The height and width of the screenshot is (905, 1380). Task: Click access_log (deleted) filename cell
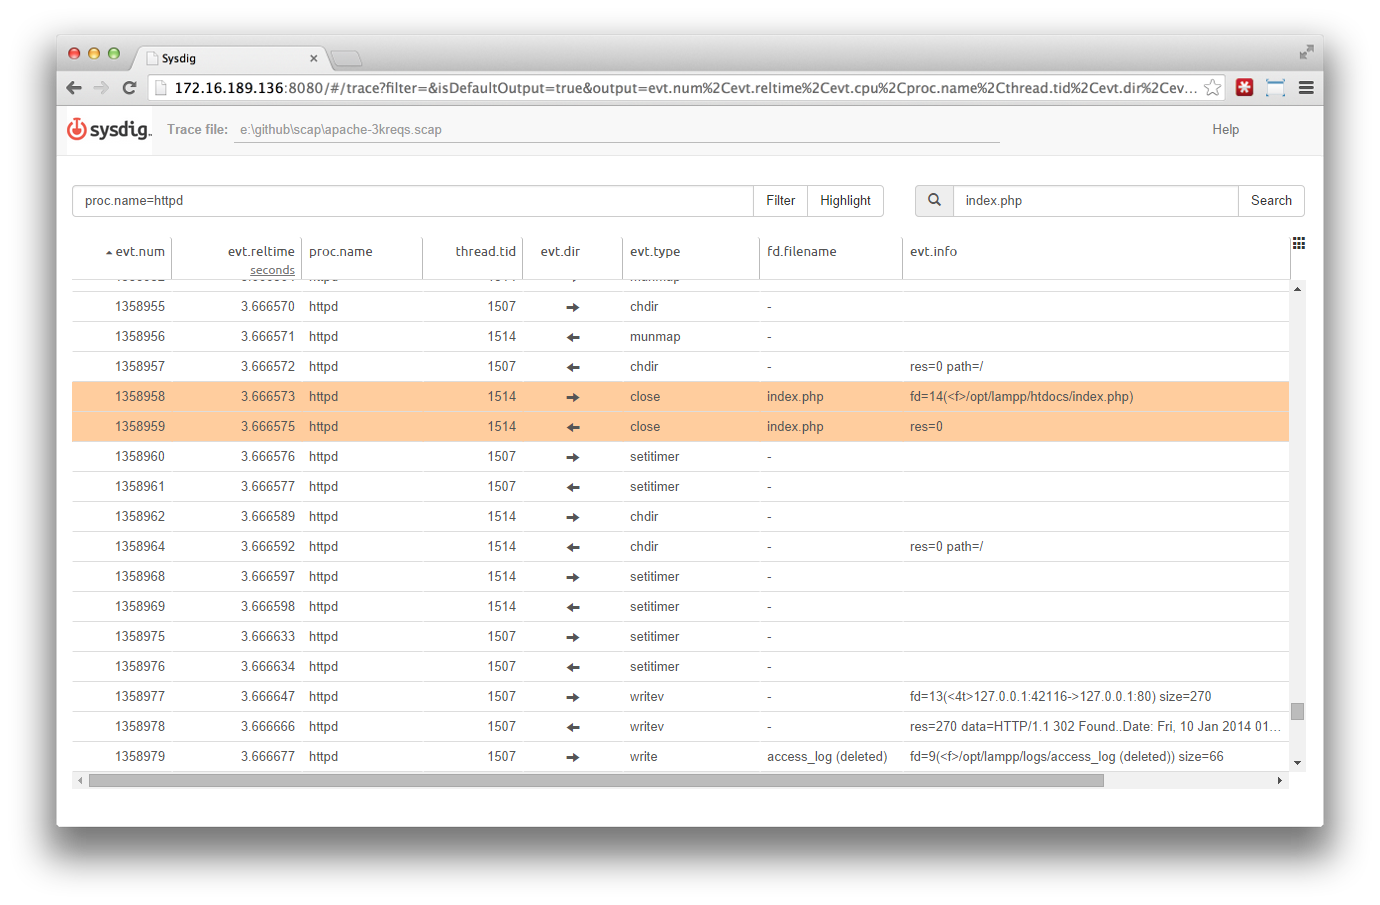(827, 756)
